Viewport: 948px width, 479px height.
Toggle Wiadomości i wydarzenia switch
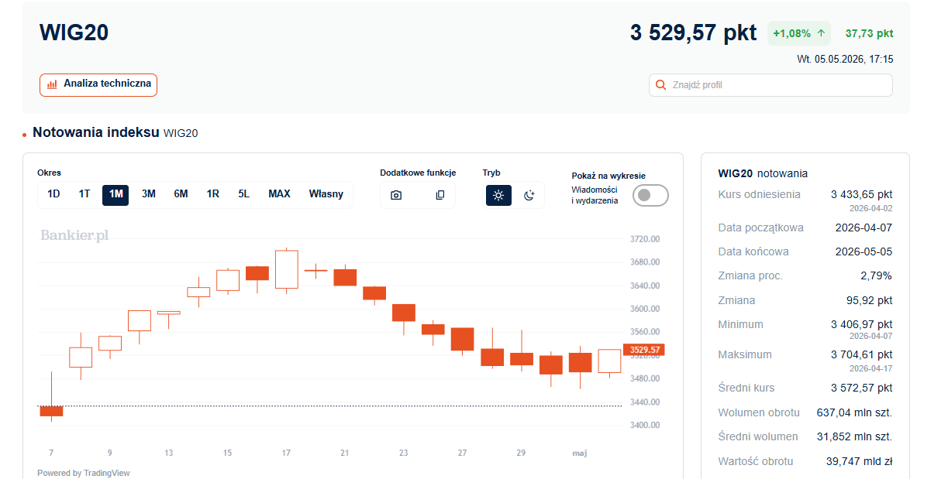651,195
